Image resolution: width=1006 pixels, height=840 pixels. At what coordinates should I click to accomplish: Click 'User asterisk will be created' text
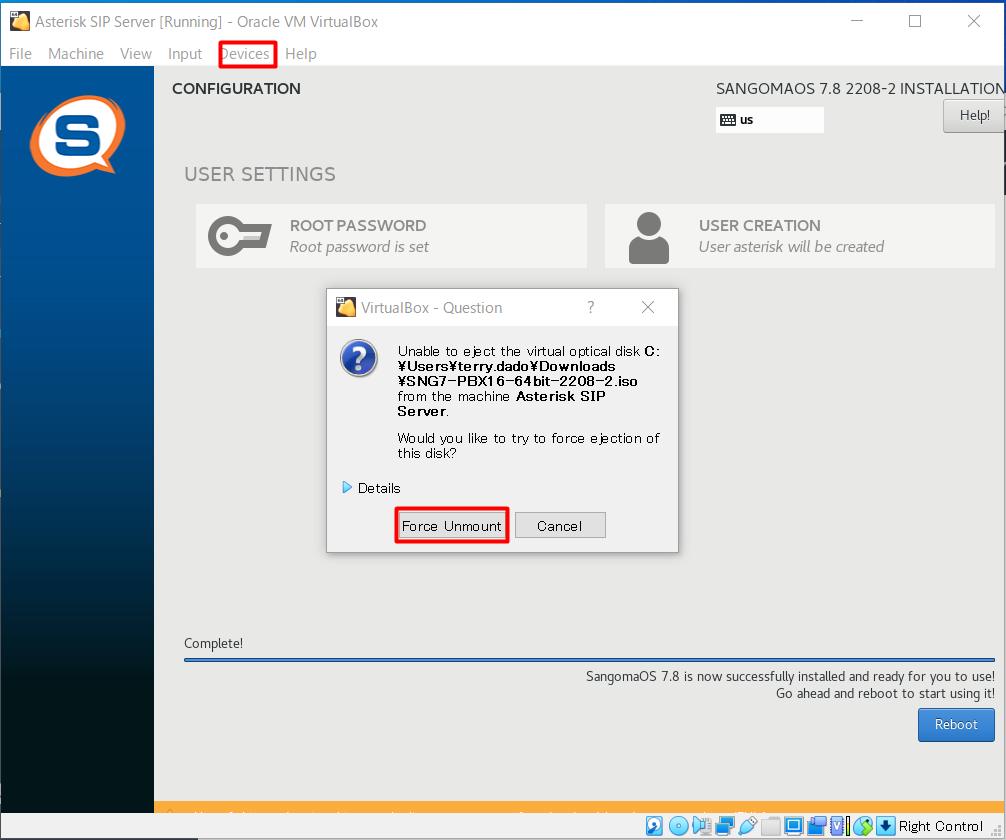coord(791,247)
